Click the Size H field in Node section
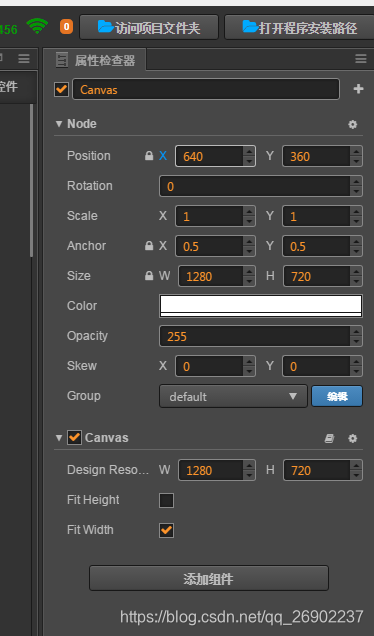 point(317,276)
